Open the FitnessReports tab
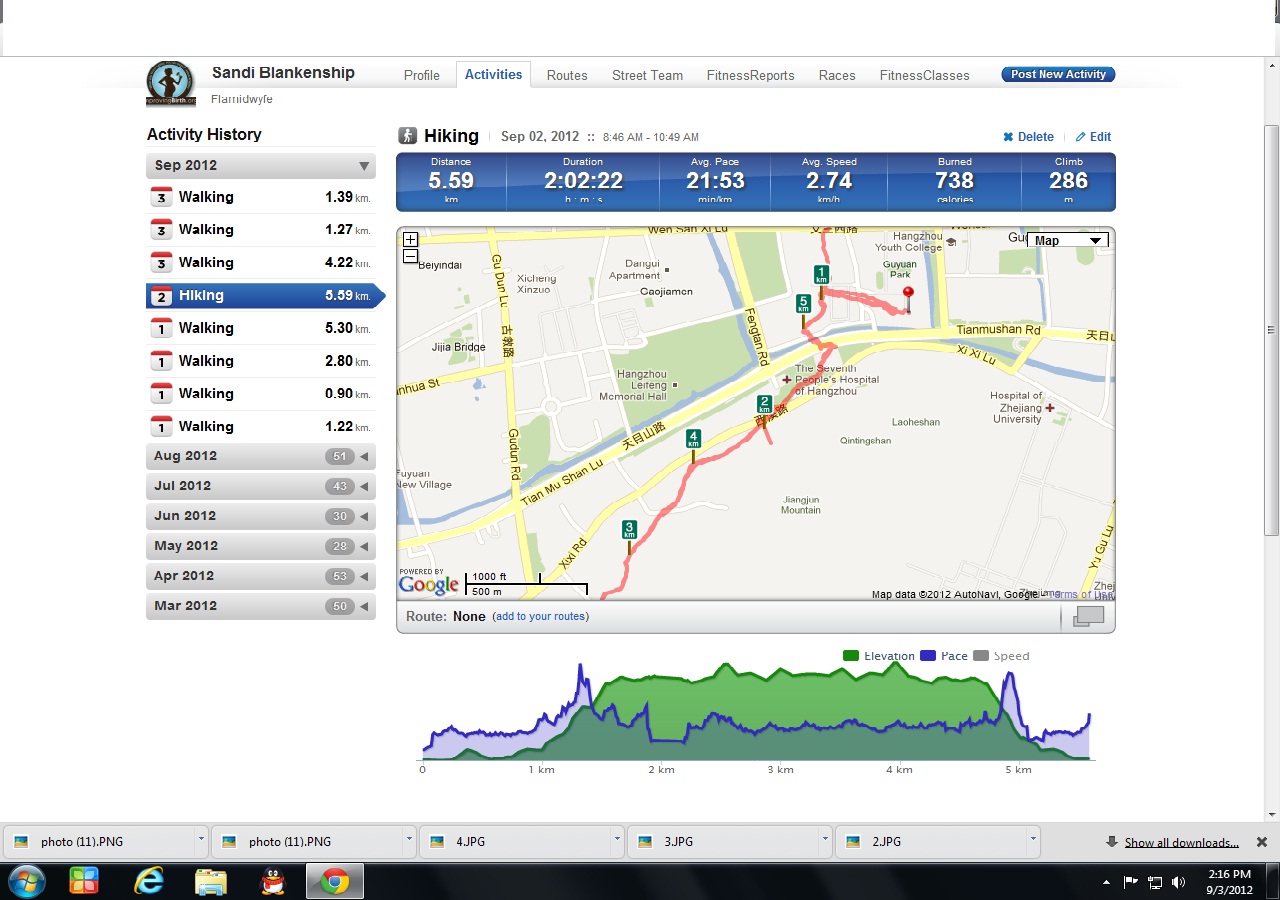The width and height of the screenshot is (1280, 900). (750, 75)
